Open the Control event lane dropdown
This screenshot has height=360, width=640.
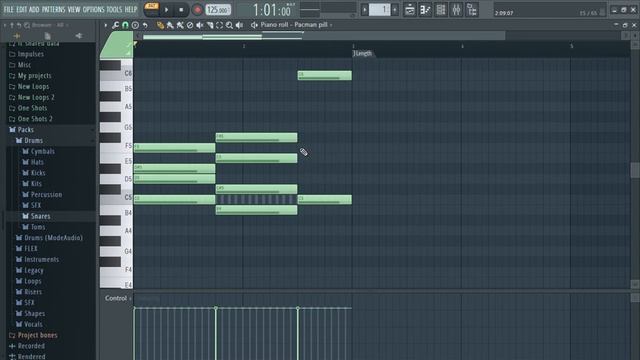[118, 298]
